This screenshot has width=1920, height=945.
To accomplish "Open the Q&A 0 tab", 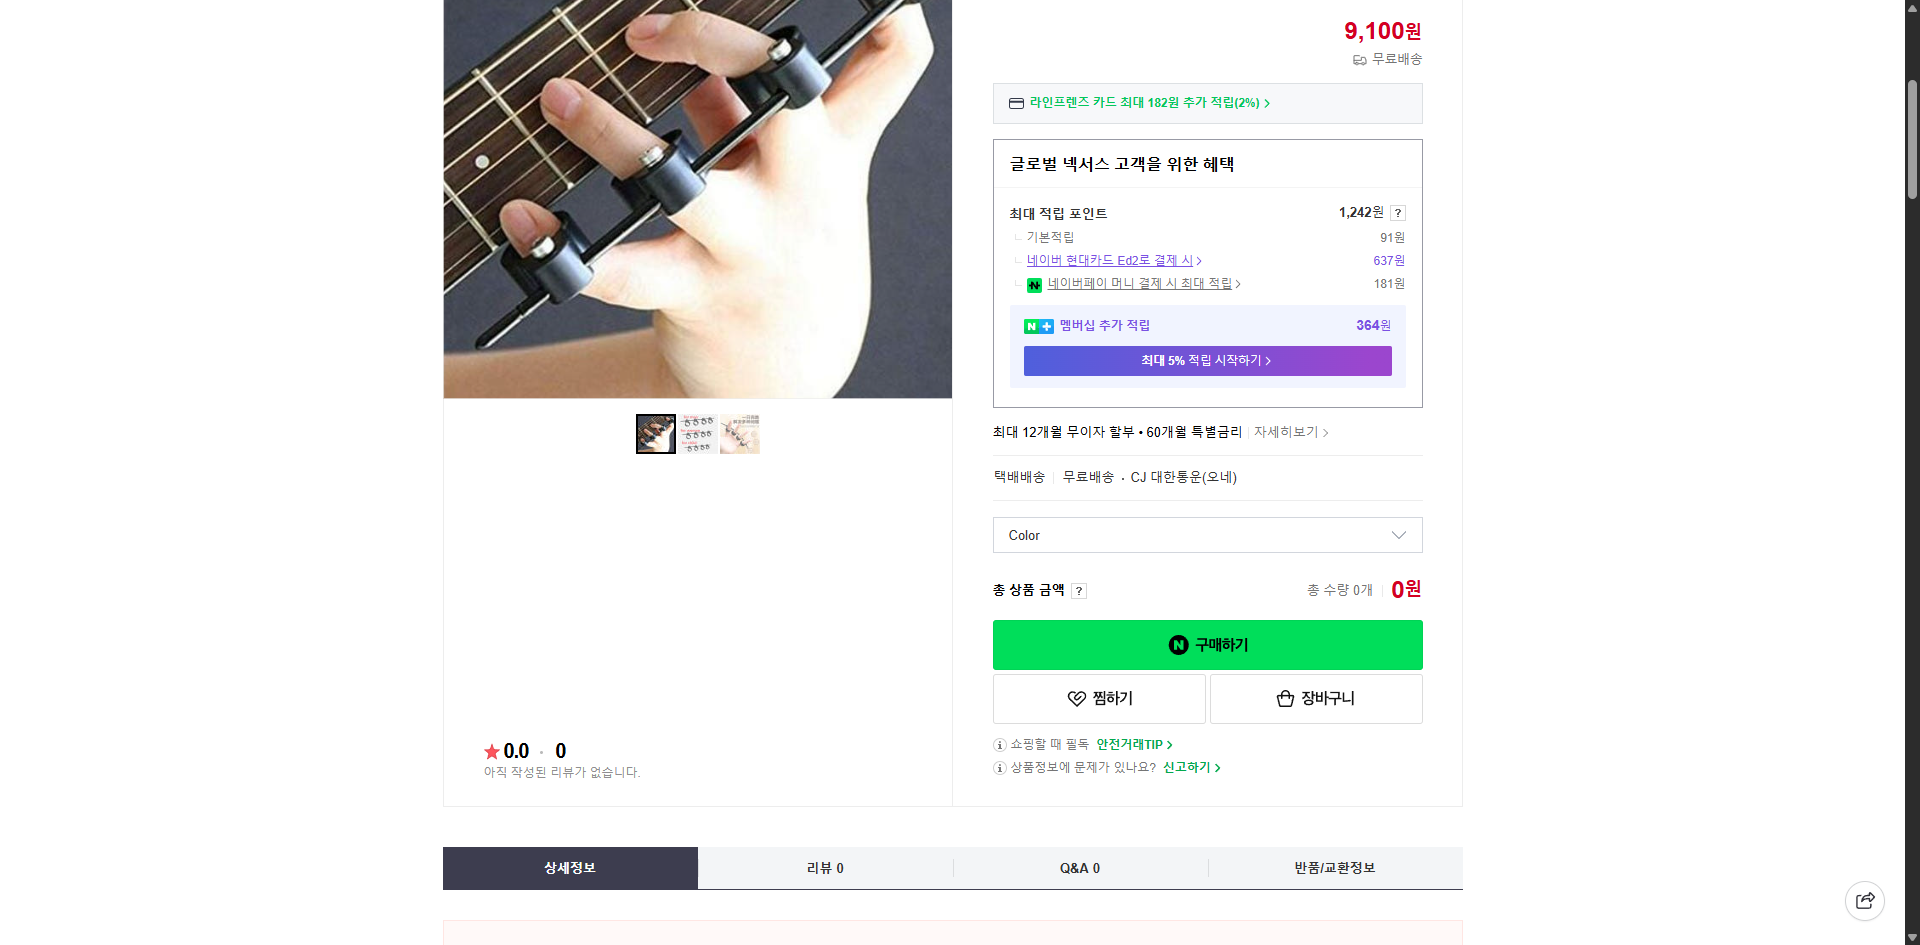I will pyautogui.click(x=1080, y=868).
